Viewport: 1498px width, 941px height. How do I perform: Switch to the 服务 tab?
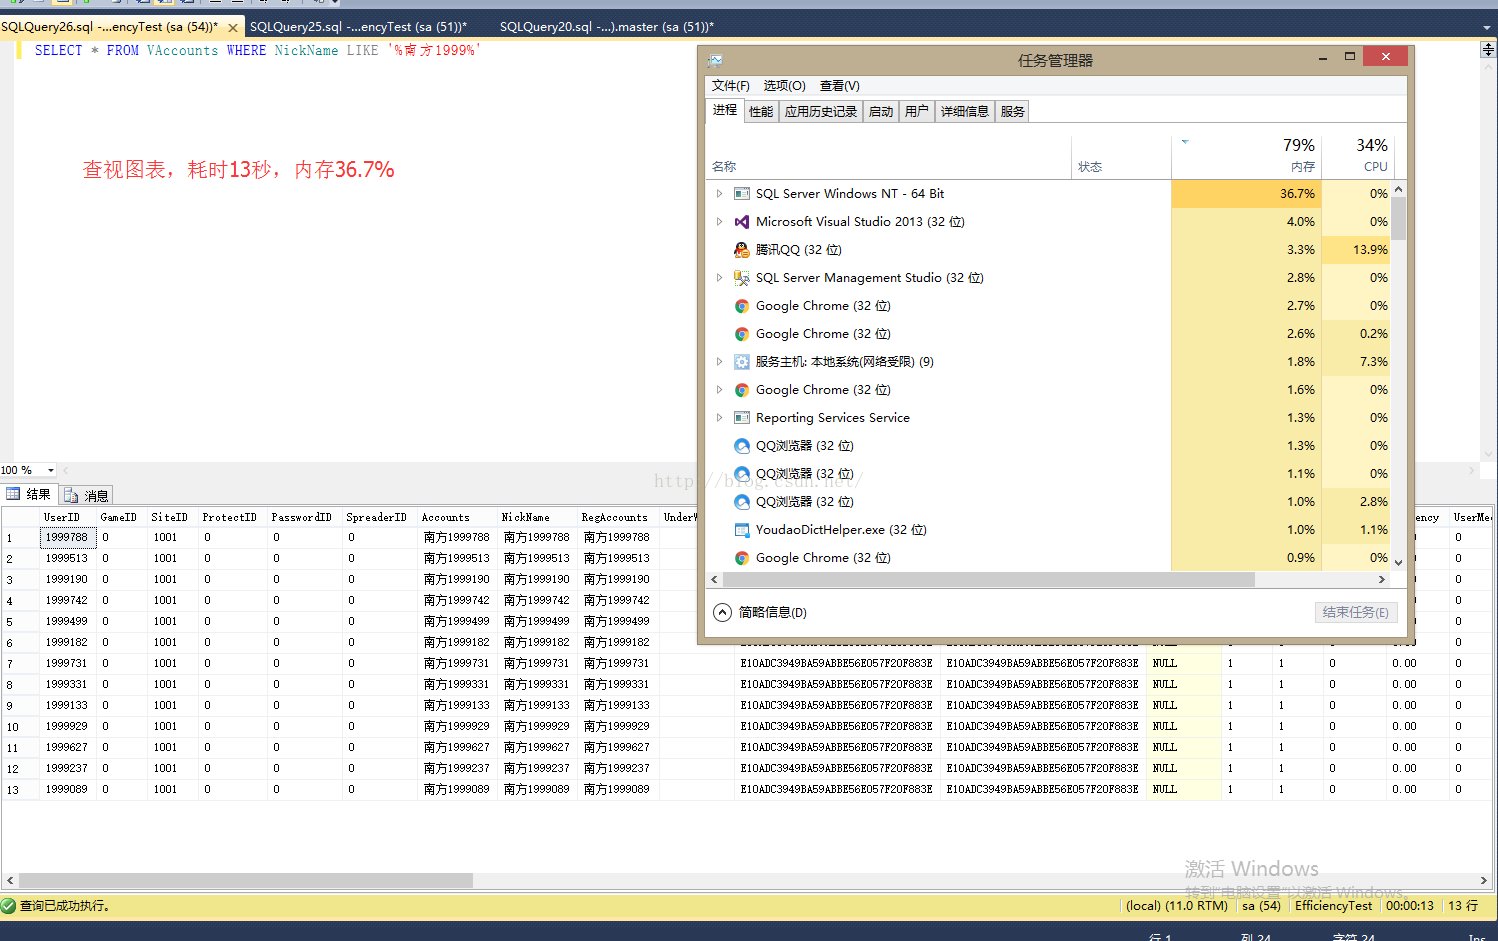(1012, 112)
